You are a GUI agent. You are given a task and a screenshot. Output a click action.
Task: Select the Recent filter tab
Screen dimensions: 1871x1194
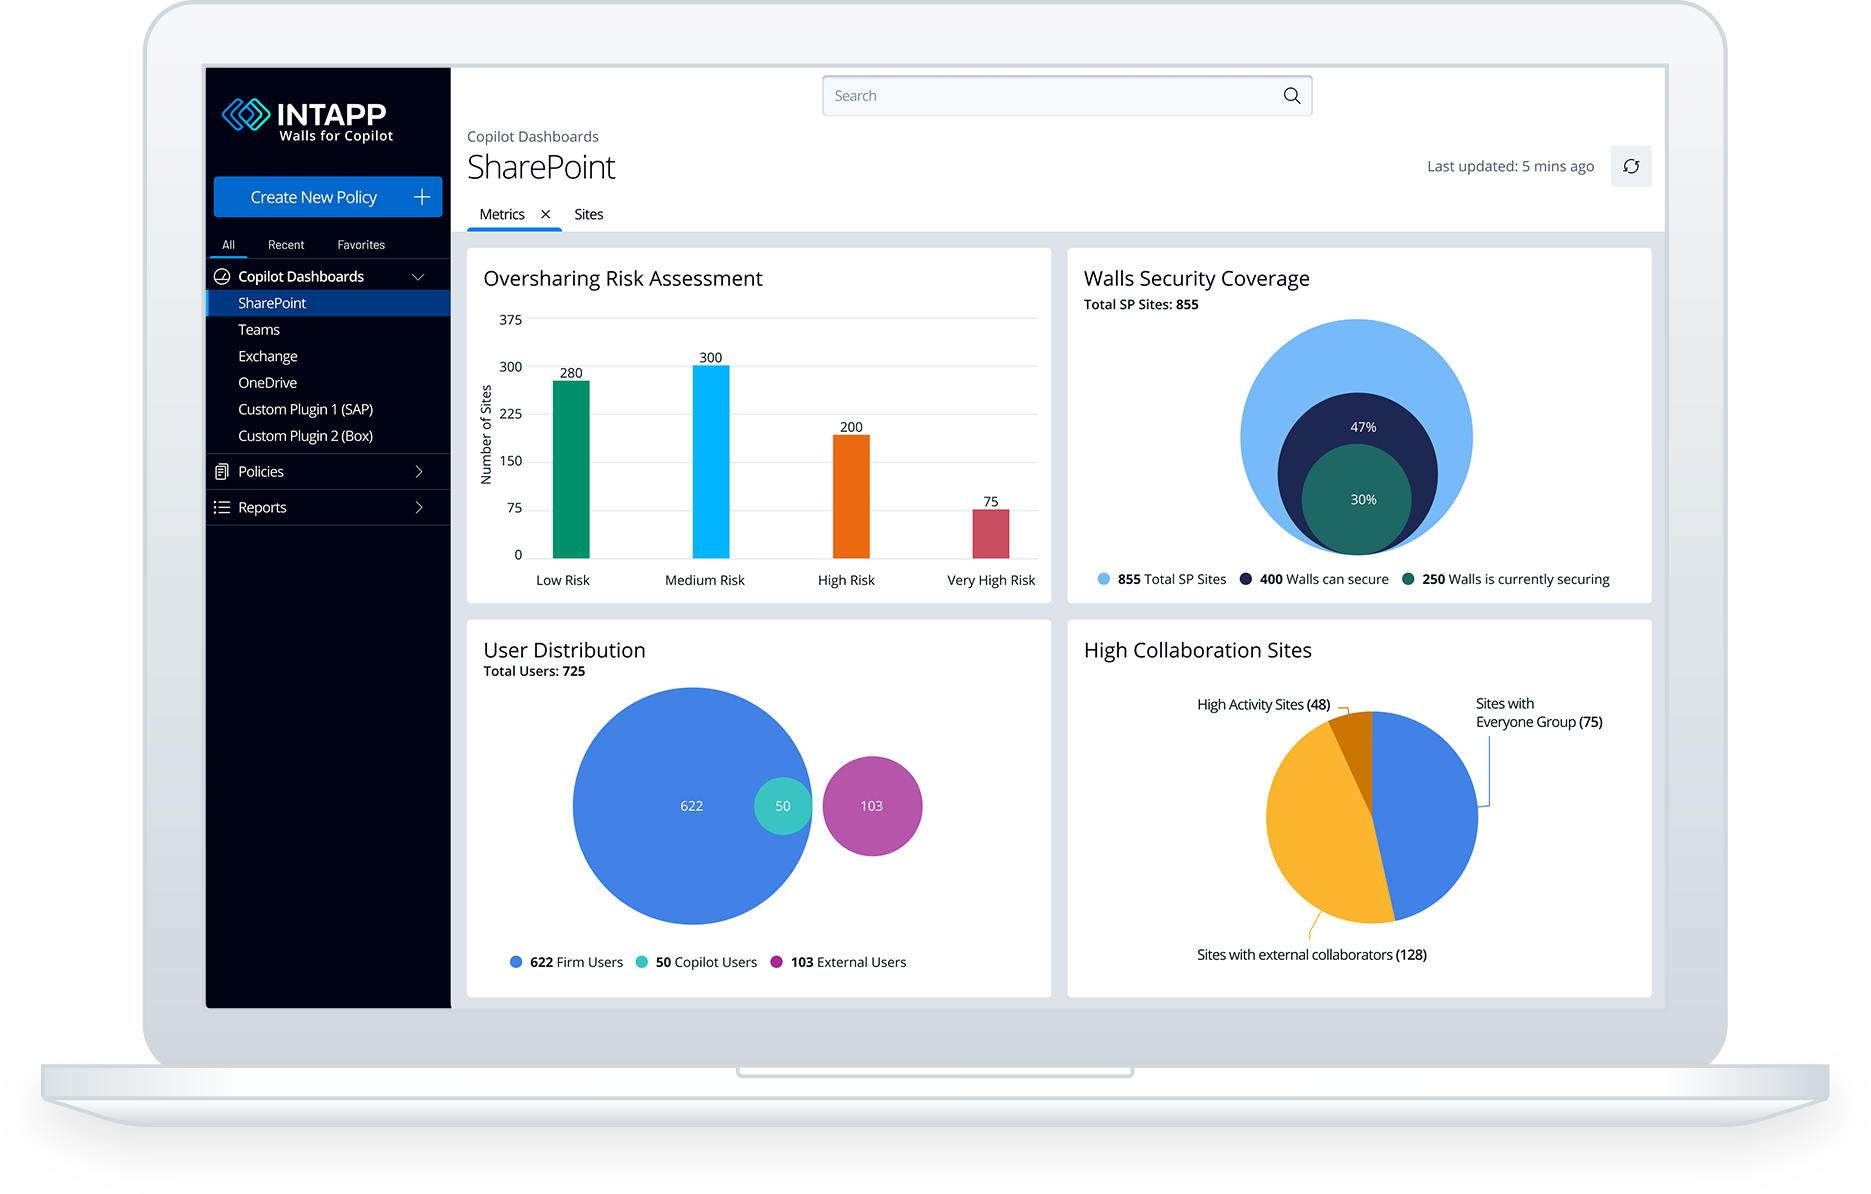[x=286, y=244]
